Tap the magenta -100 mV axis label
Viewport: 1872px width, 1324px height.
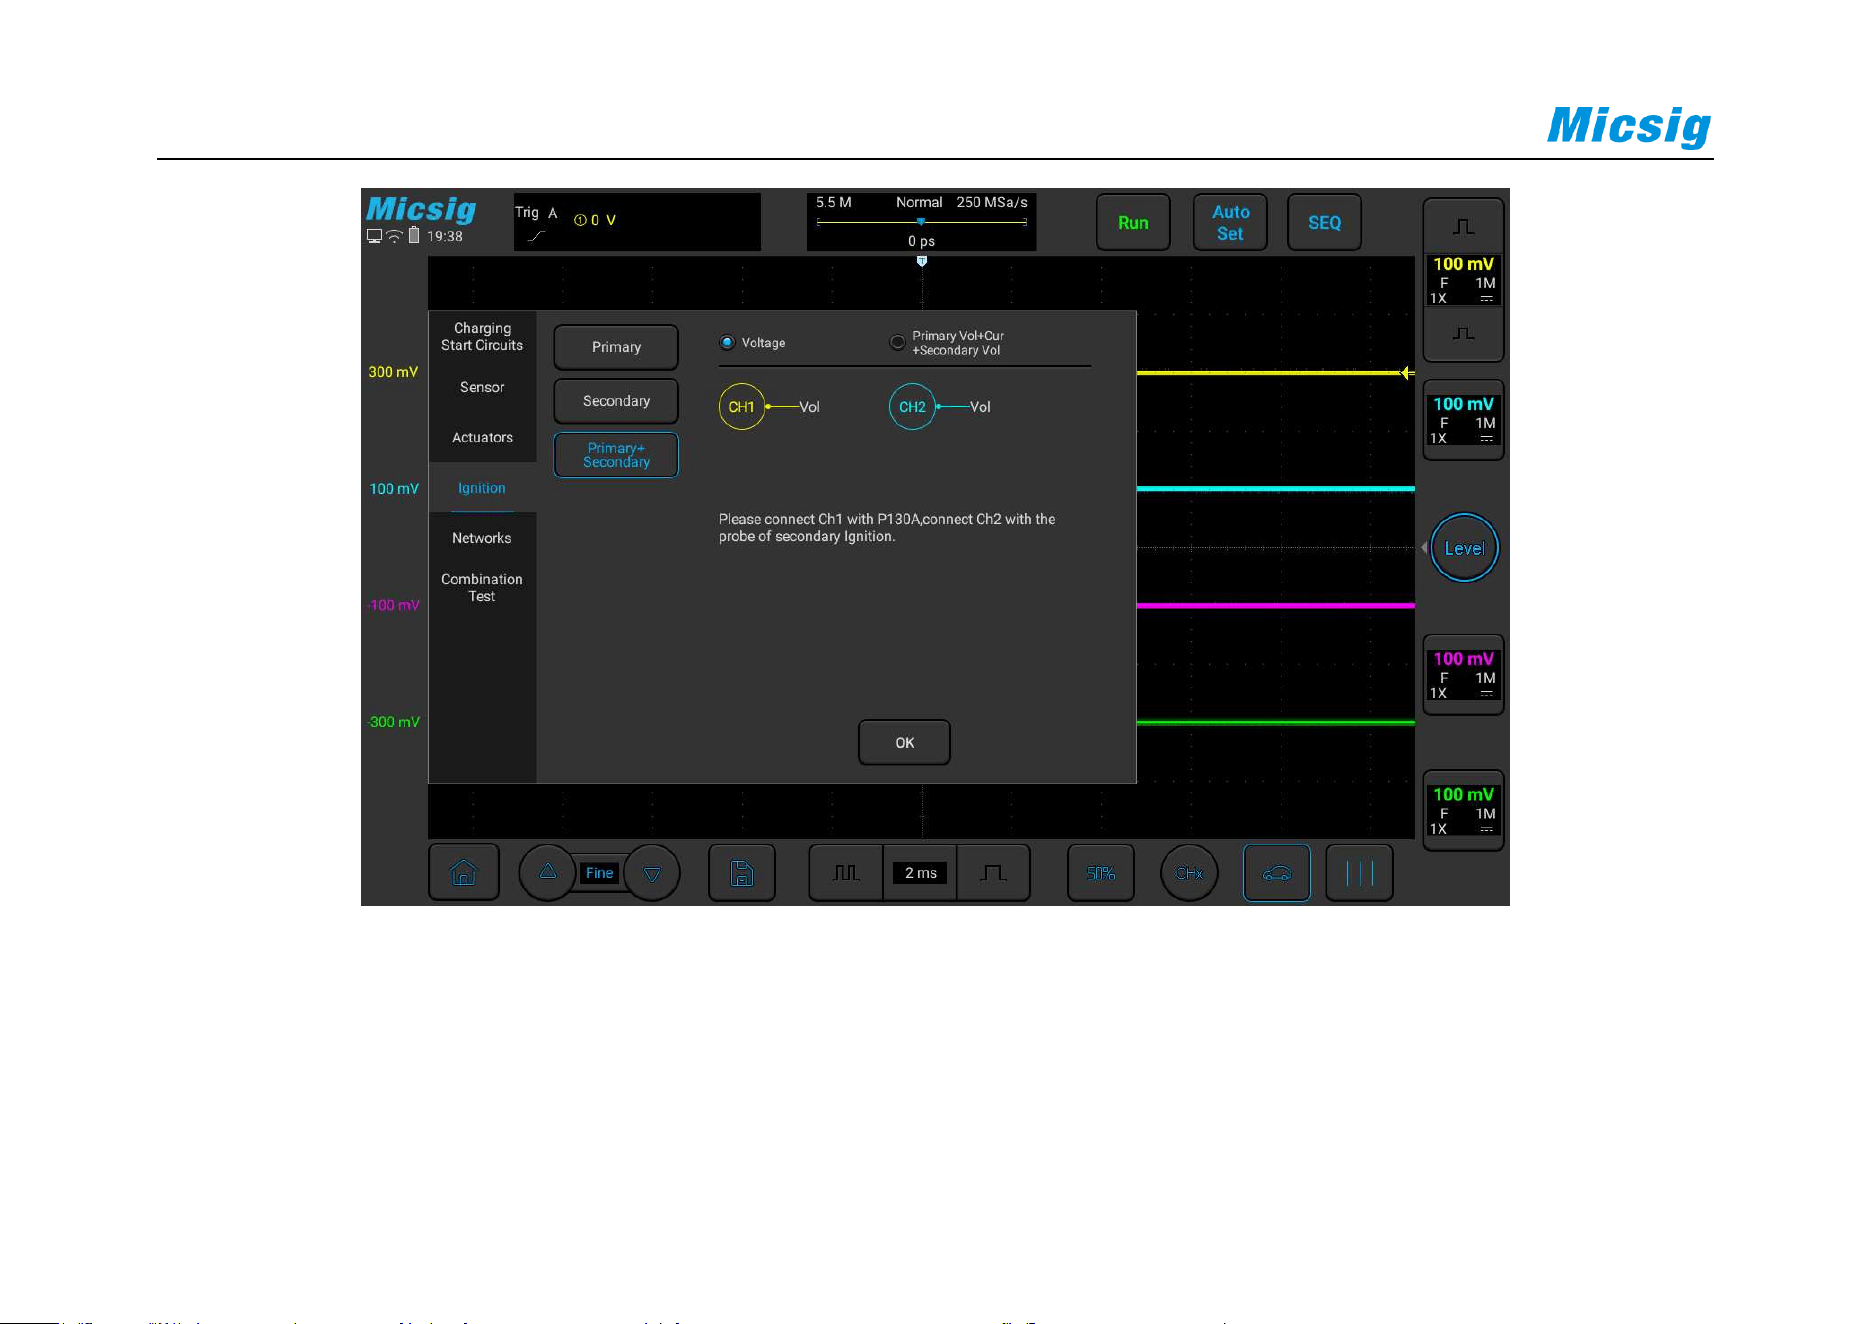[x=393, y=605]
